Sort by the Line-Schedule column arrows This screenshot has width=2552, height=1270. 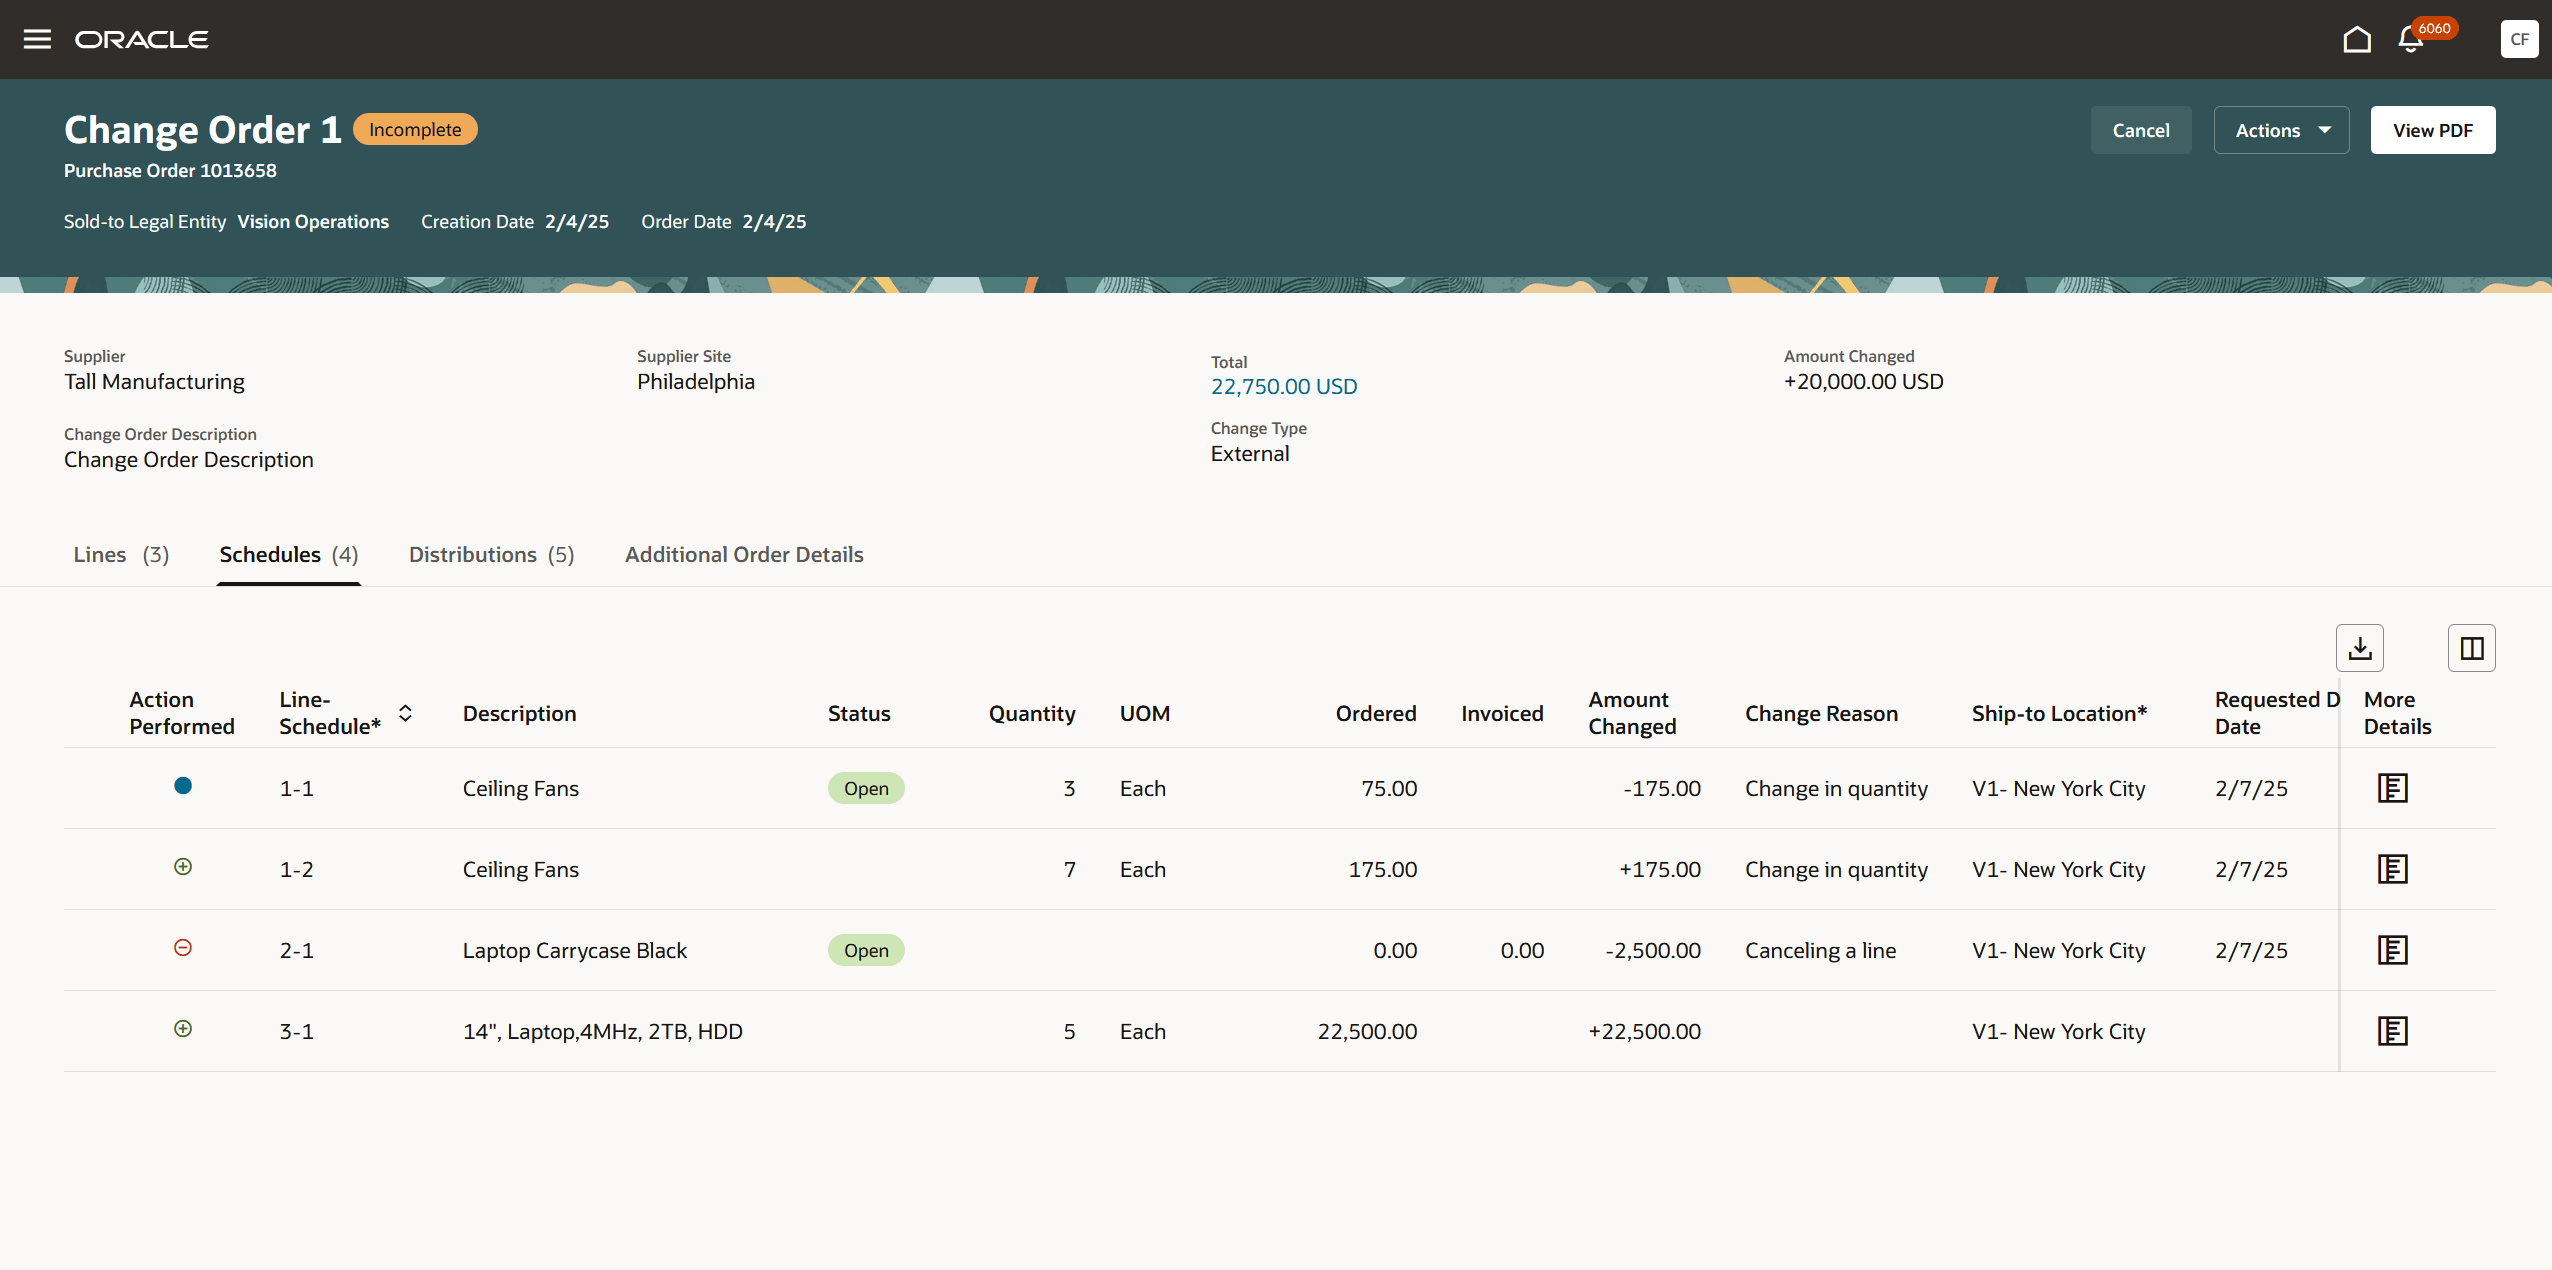tap(405, 713)
